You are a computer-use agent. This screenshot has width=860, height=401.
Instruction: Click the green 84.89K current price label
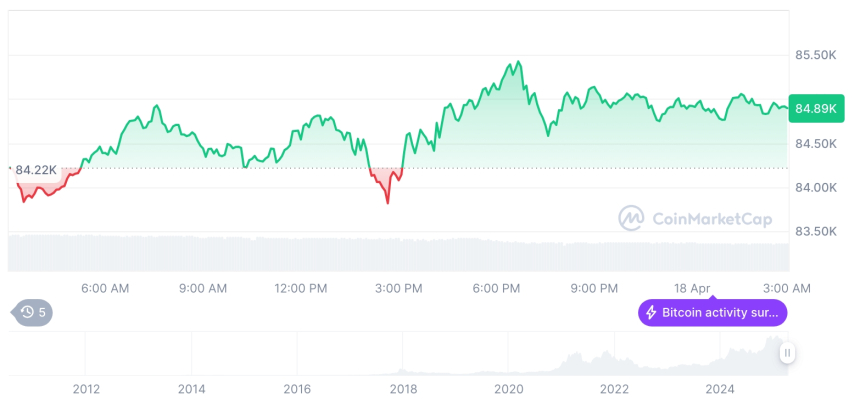[814, 108]
